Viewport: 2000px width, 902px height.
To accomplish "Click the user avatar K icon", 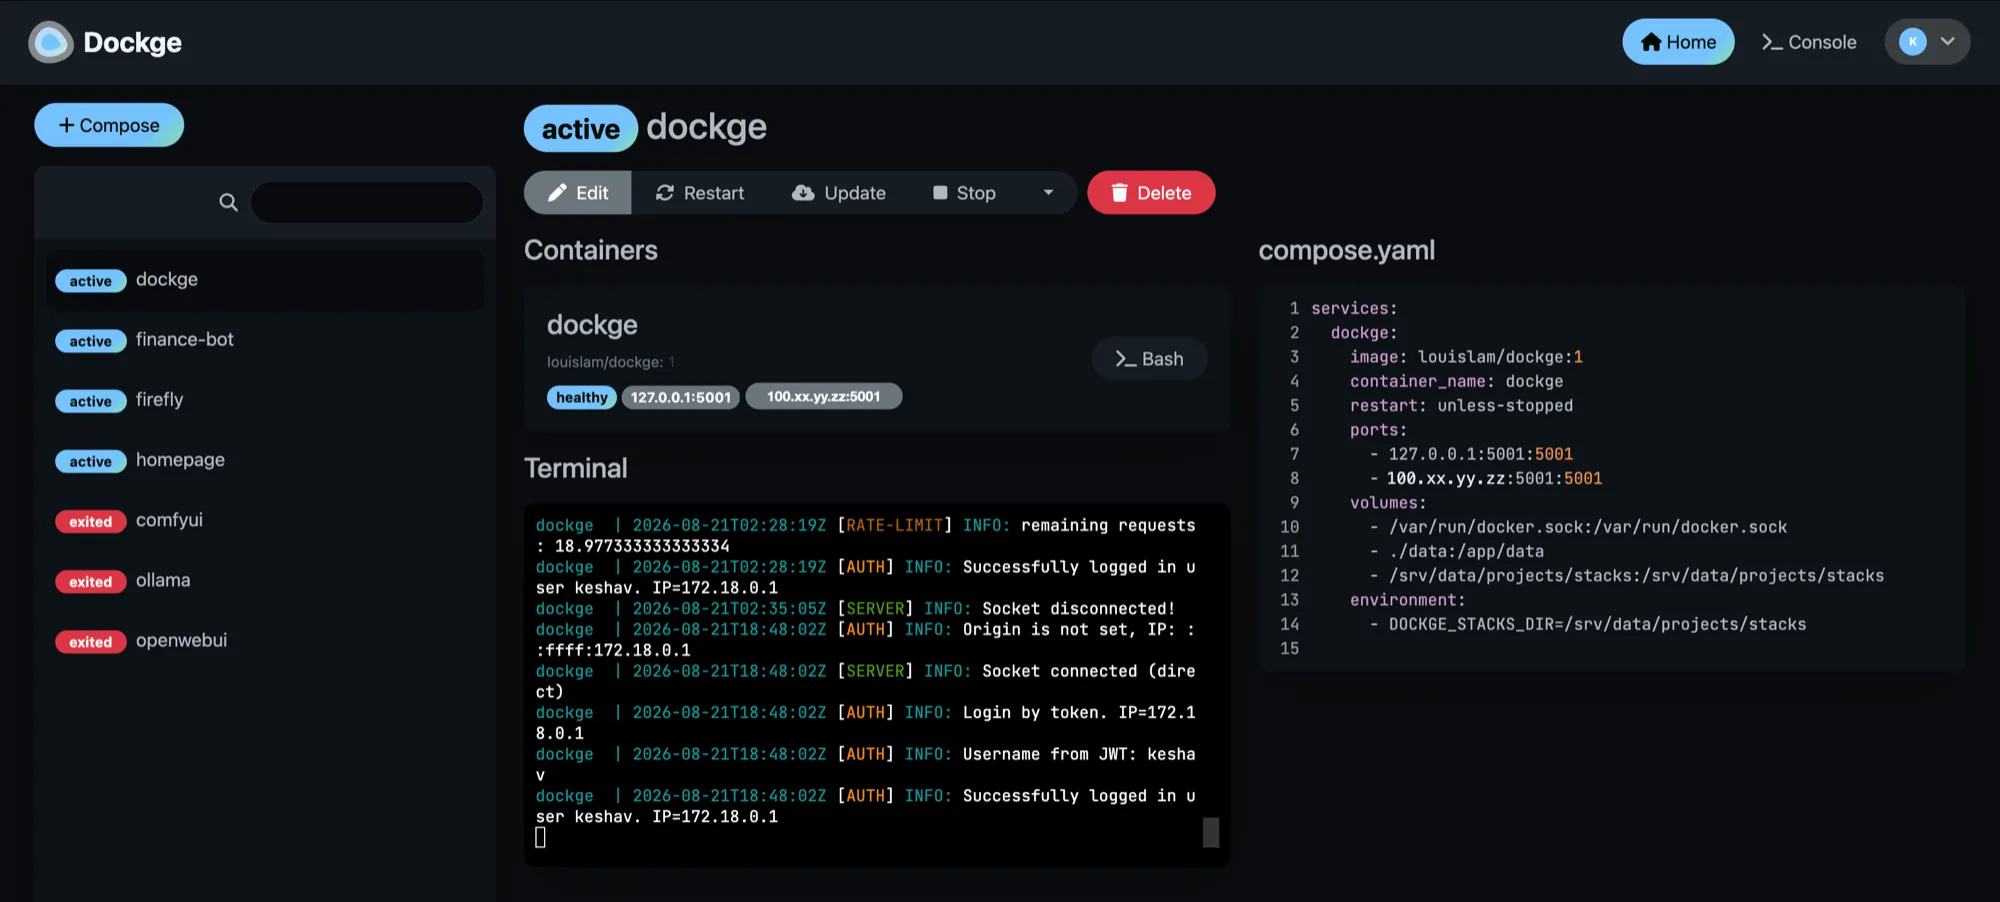I will [1912, 42].
